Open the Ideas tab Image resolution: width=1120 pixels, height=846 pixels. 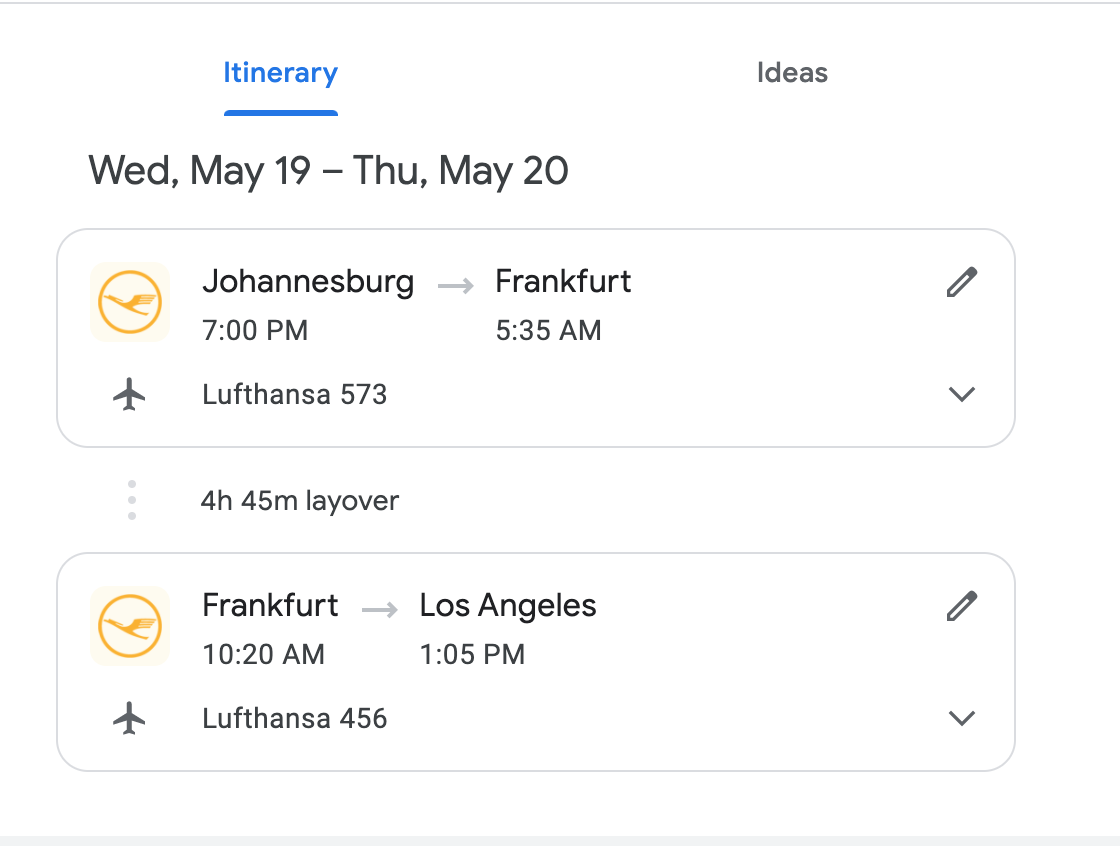click(x=792, y=73)
